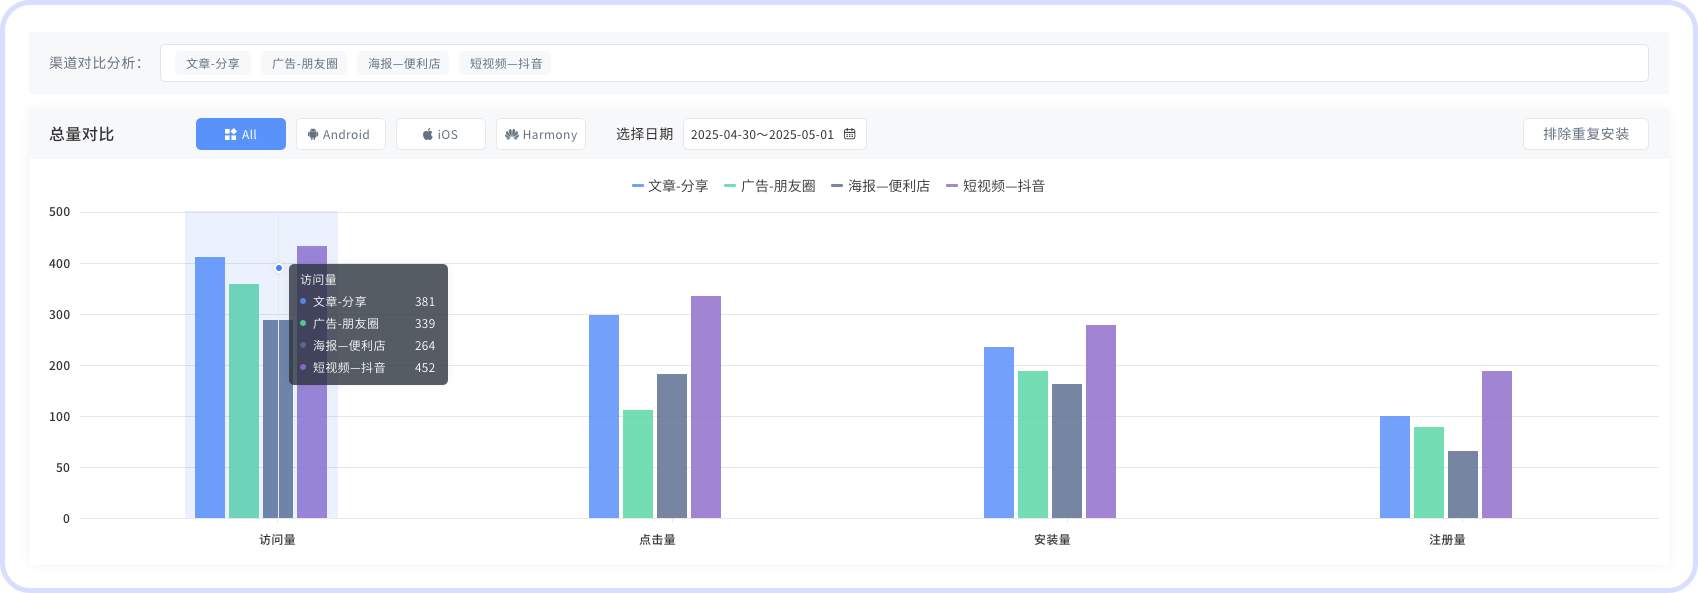Click the gray 海报—便利店 bar in 安装量
The height and width of the screenshot is (593, 1698).
tap(1067, 451)
